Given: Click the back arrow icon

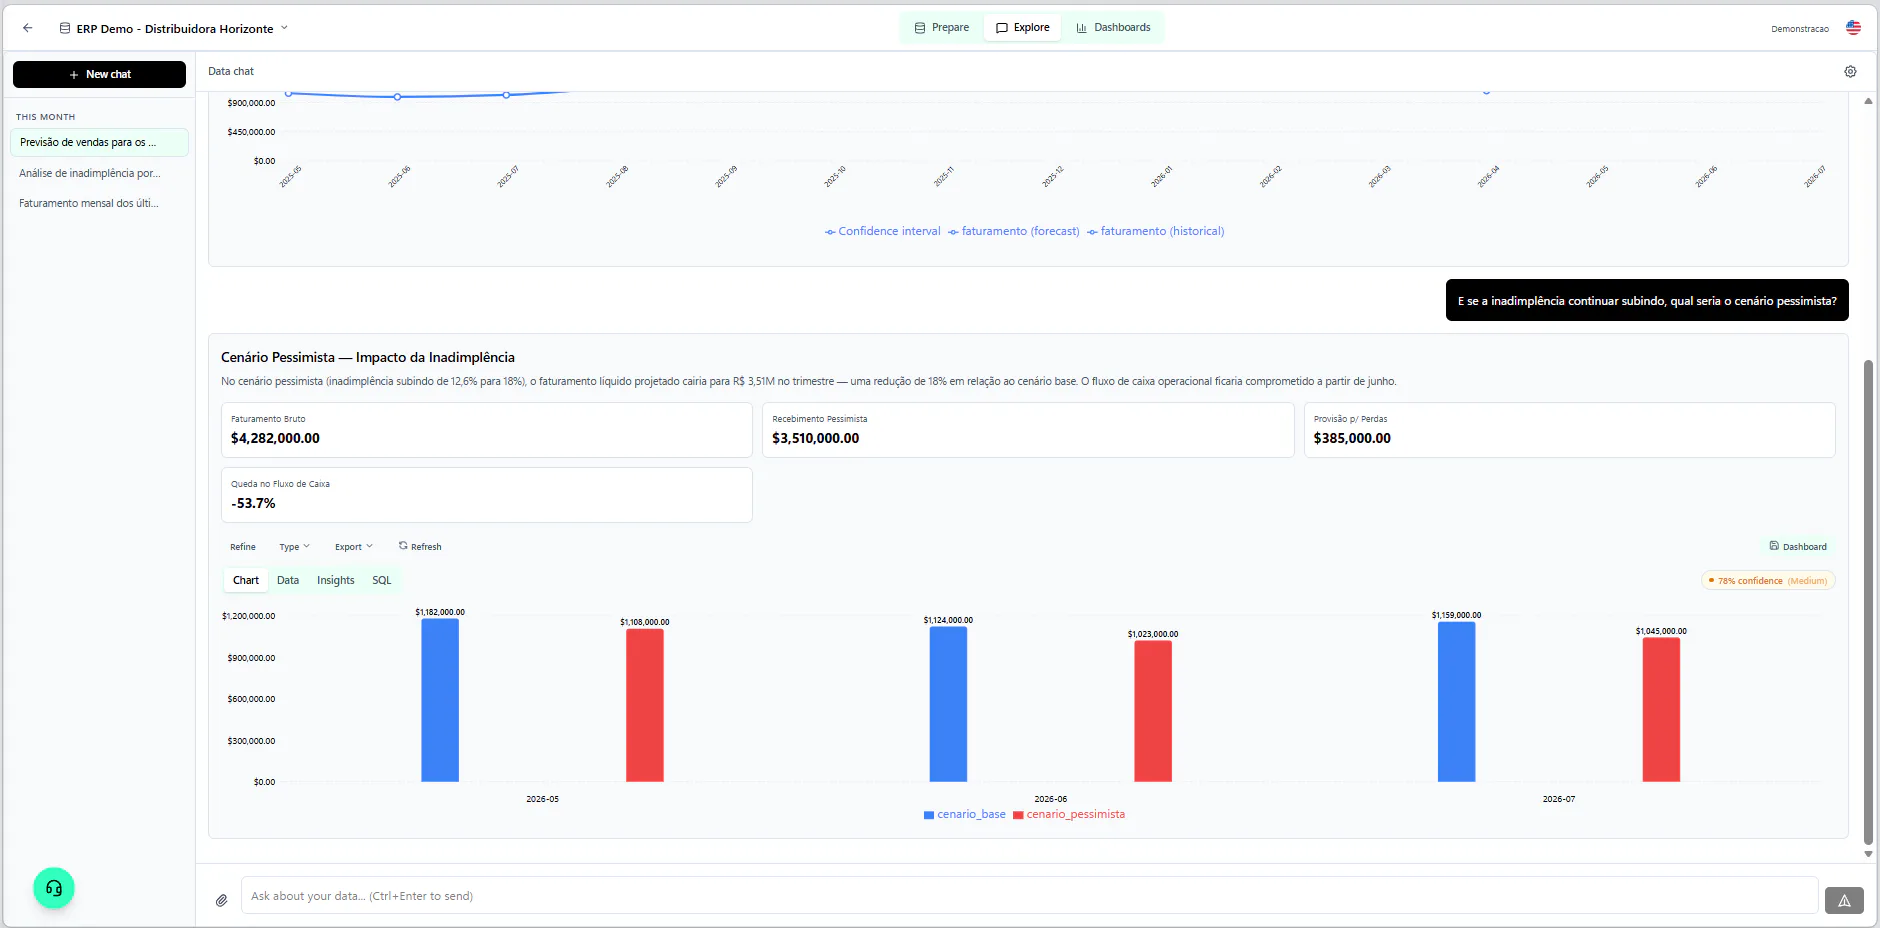Looking at the screenshot, I should 28,28.
